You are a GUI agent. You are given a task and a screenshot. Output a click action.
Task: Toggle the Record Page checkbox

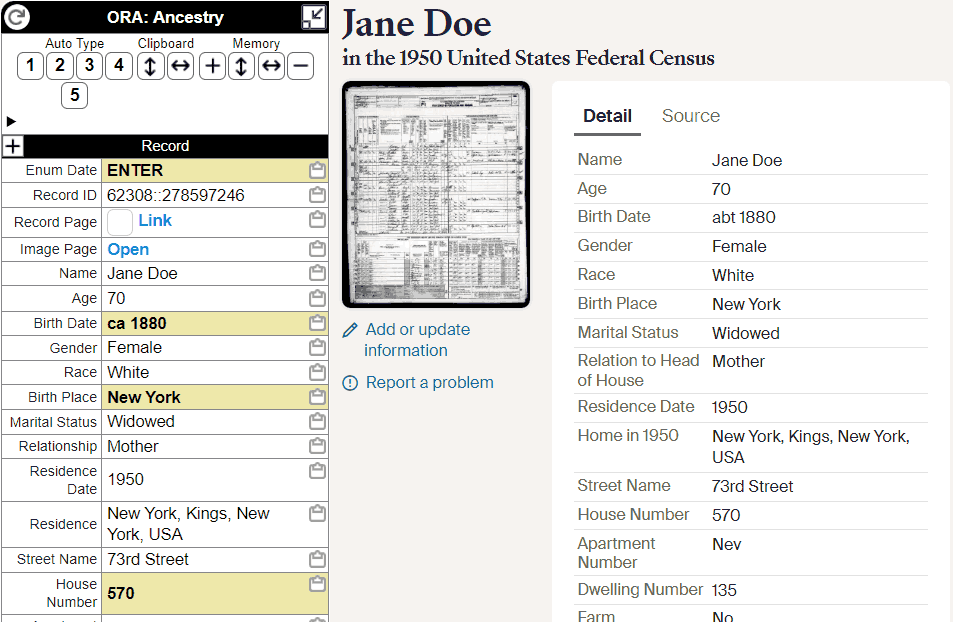coord(120,222)
